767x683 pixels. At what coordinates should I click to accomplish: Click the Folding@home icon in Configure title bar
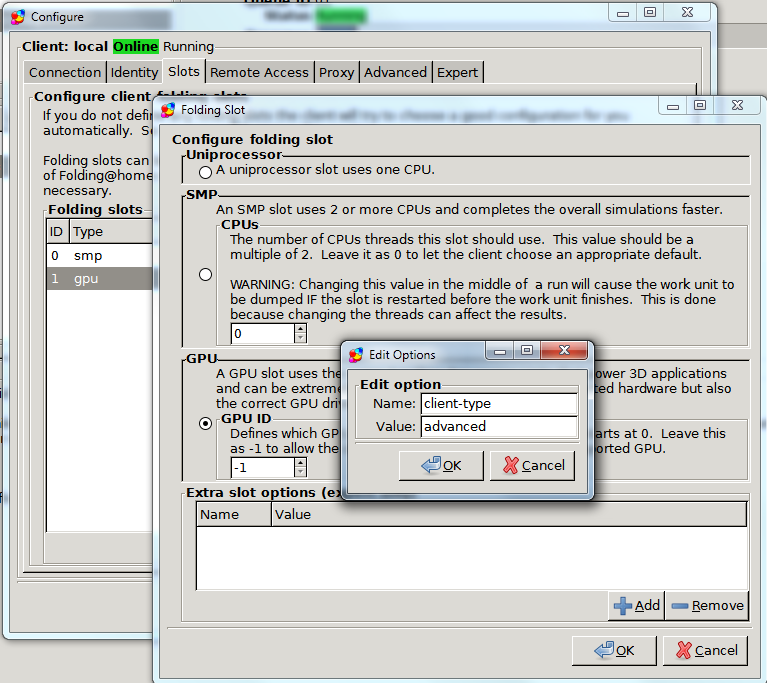point(18,17)
